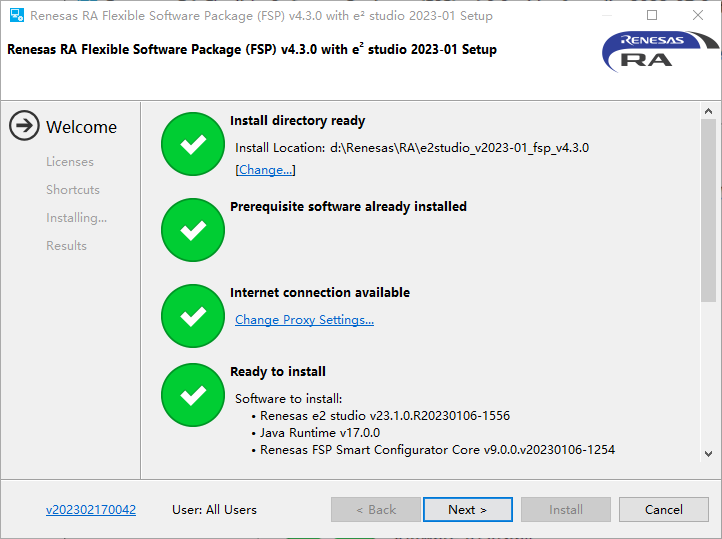The image size is (722, 539).
Task: Select the Licenses step in sidebar
Action: coord(70,162)
